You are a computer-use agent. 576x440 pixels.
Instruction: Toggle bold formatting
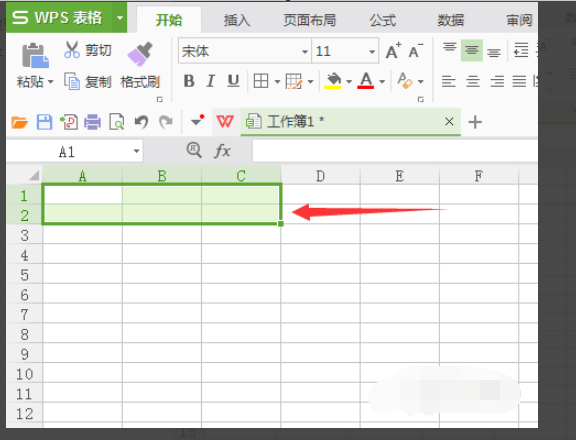189,81
